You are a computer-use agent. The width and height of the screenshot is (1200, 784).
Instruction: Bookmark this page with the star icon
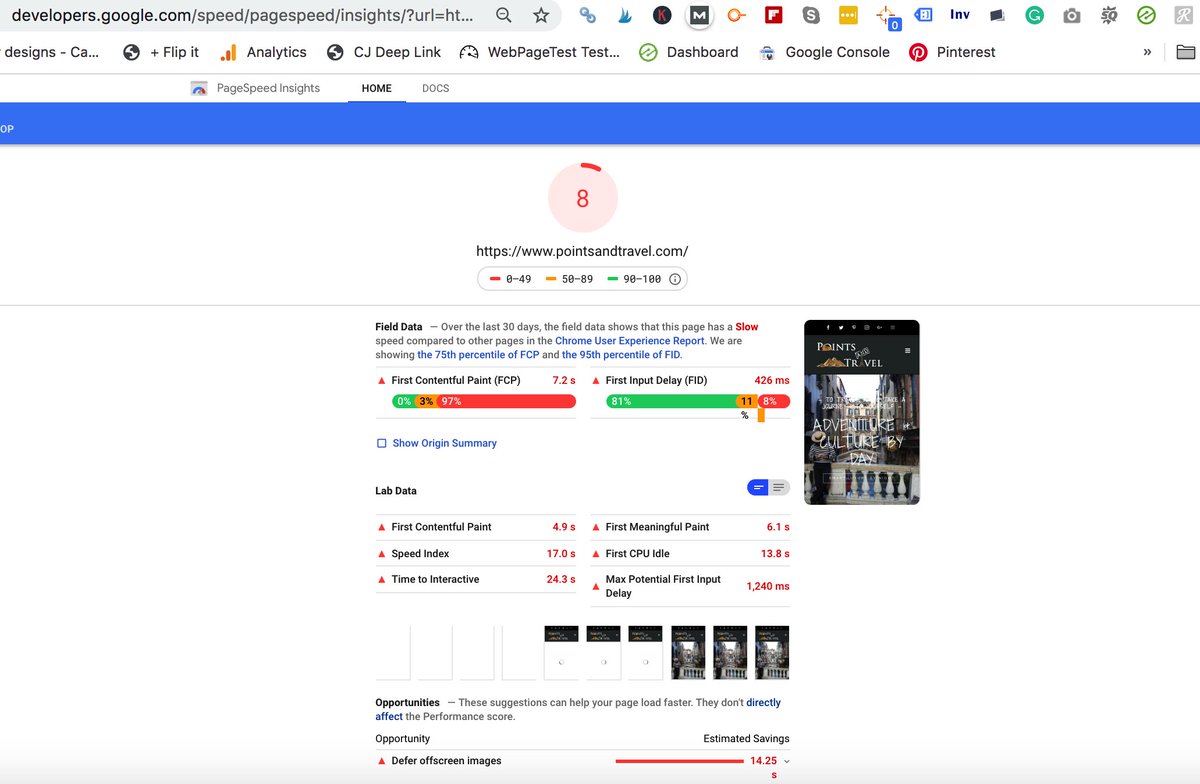click(x=541, y=15)
